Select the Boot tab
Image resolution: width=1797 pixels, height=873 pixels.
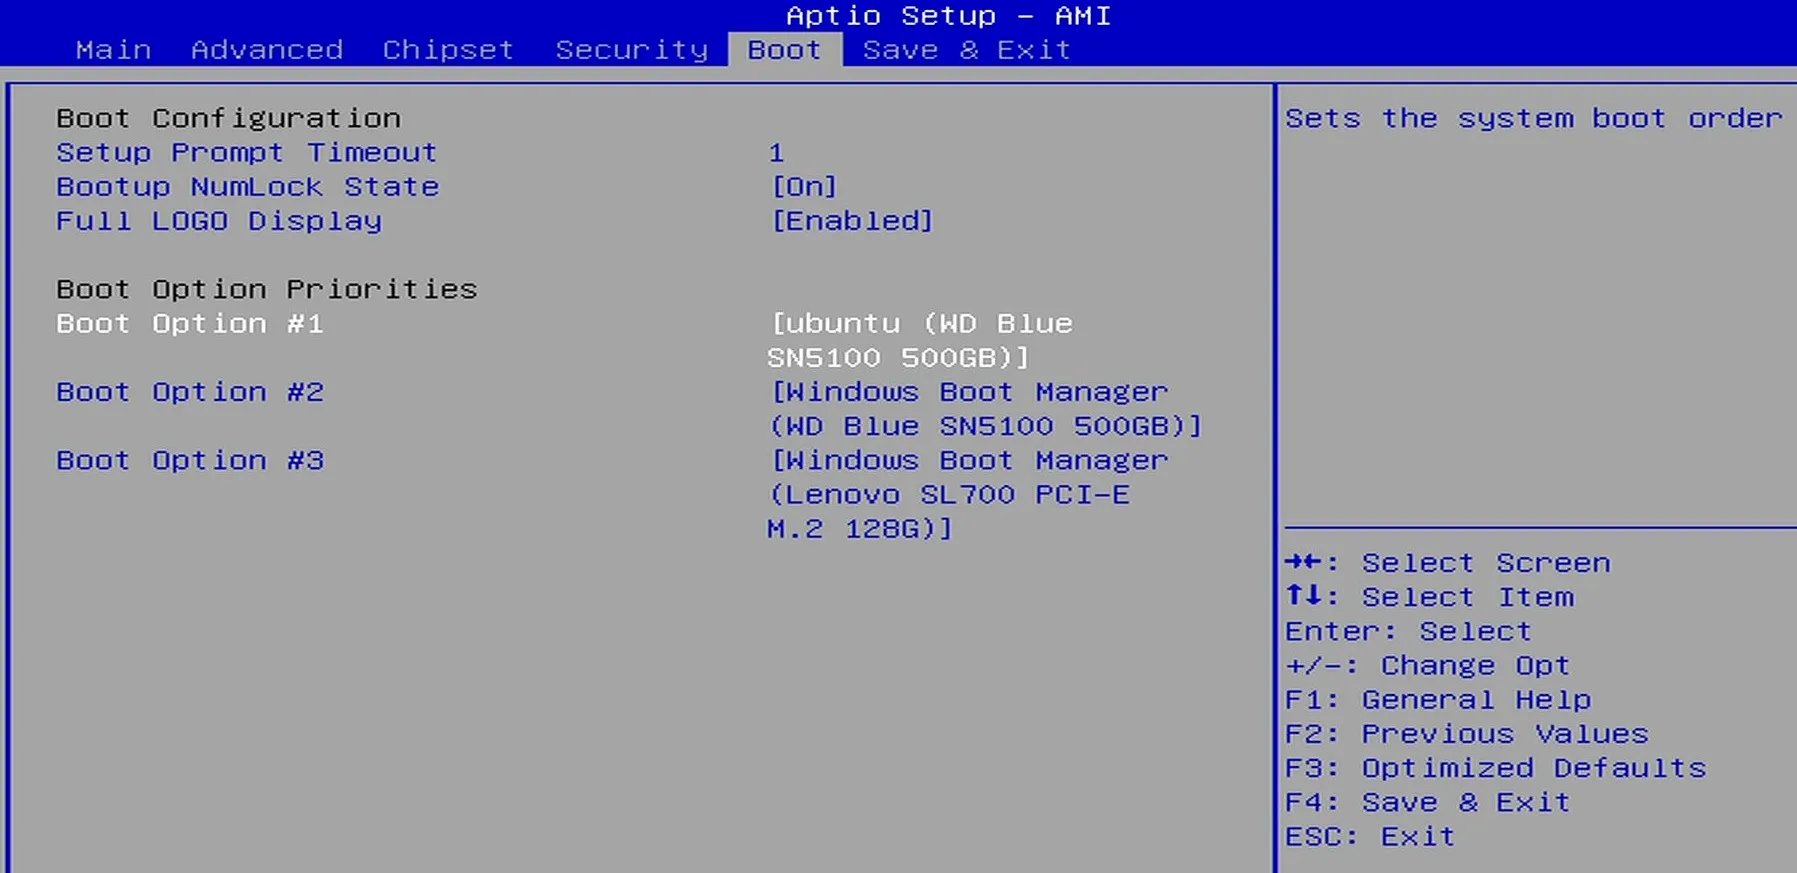coord(785,50)
